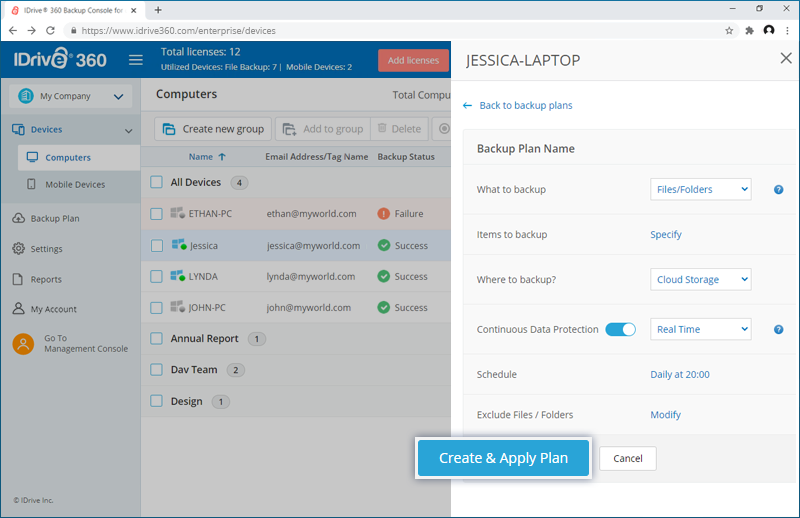800x518 pixels.
Task: Click the Windows icon next to ETHAN-PC
Action: (x=178, y=213)
